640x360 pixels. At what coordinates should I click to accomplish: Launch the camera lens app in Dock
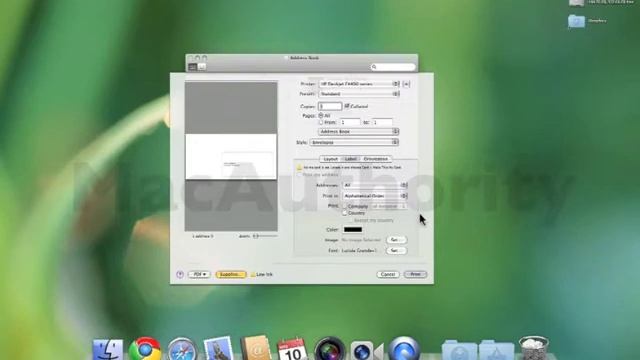tap(329, 349)
